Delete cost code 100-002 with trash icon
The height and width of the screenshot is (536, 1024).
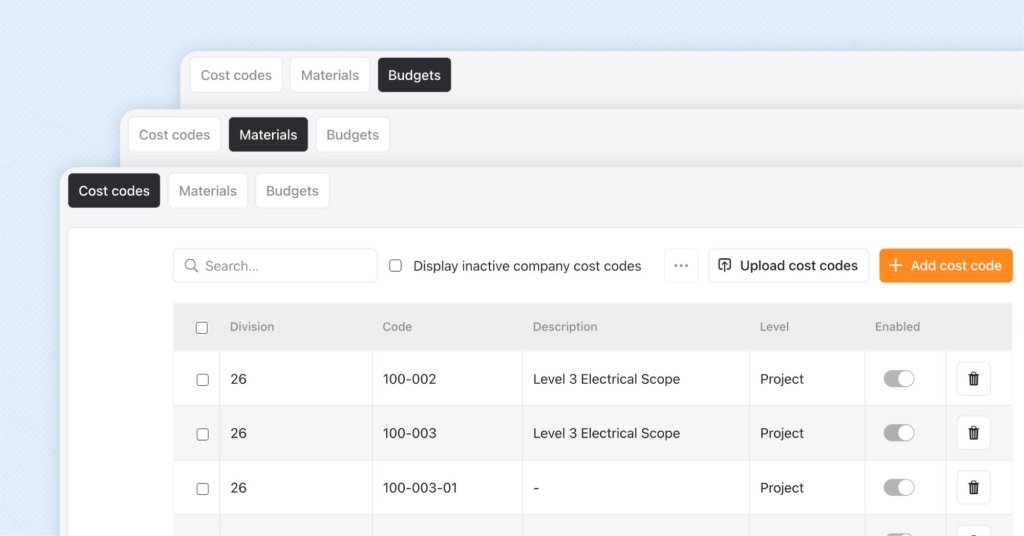(973, 379)
